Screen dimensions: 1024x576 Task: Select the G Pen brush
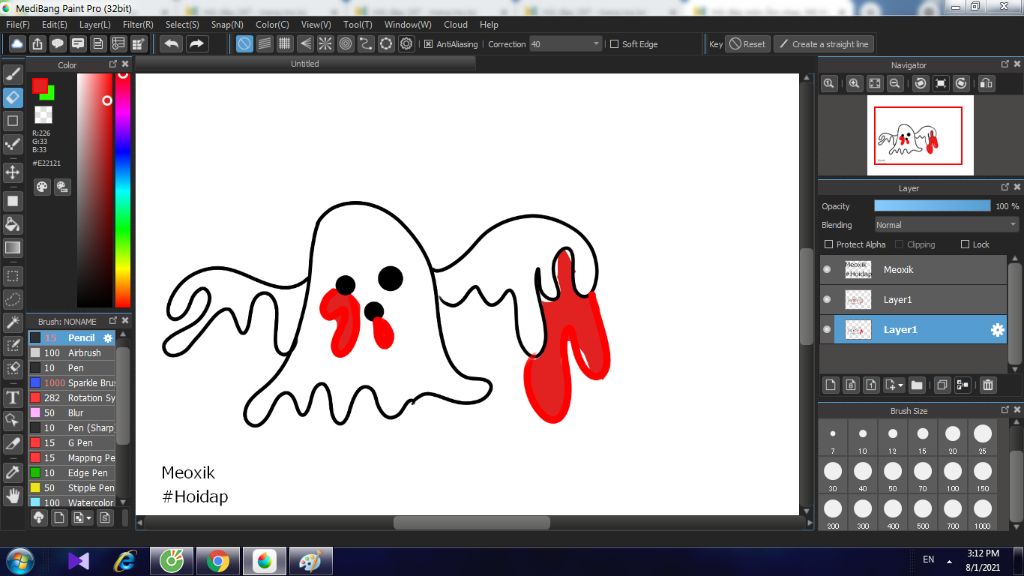point(72,443)
